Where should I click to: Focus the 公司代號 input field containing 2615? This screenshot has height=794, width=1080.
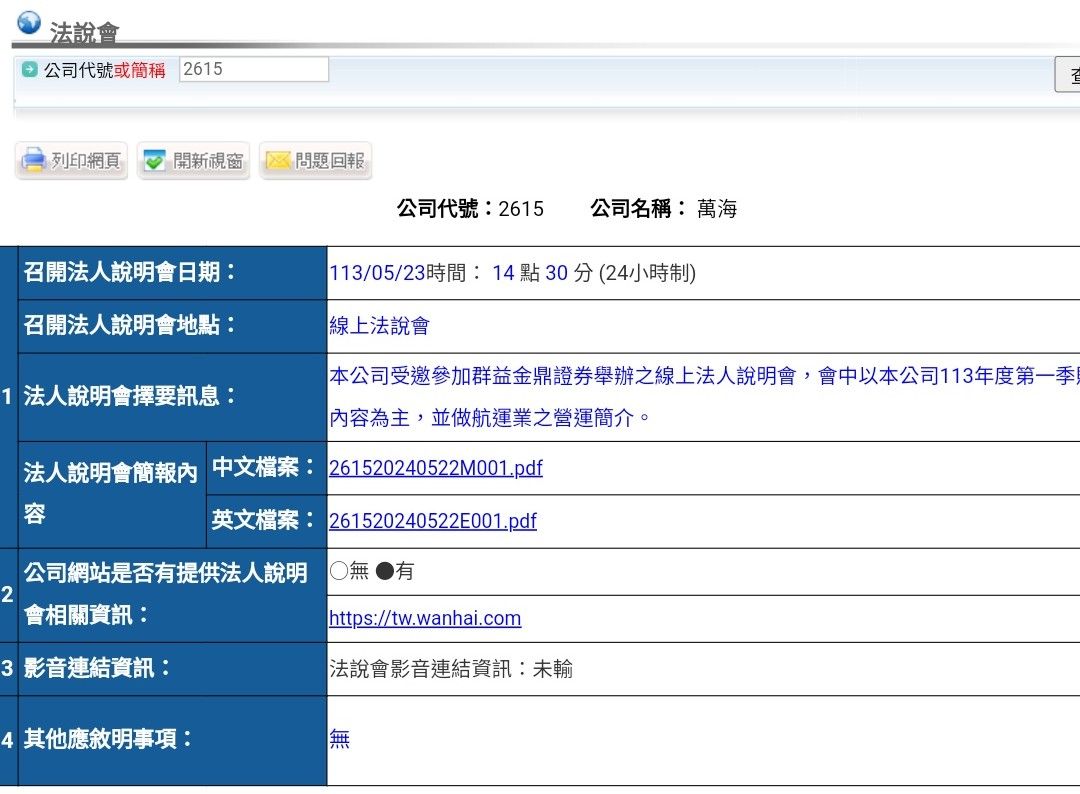tap(254, 69)
